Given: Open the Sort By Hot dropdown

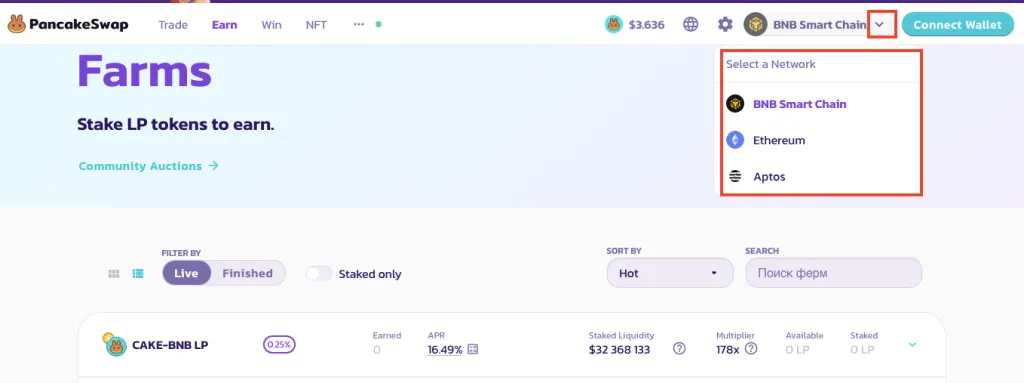Looking at the screenshot, I should pyautogui.click(x=670, y=273).
